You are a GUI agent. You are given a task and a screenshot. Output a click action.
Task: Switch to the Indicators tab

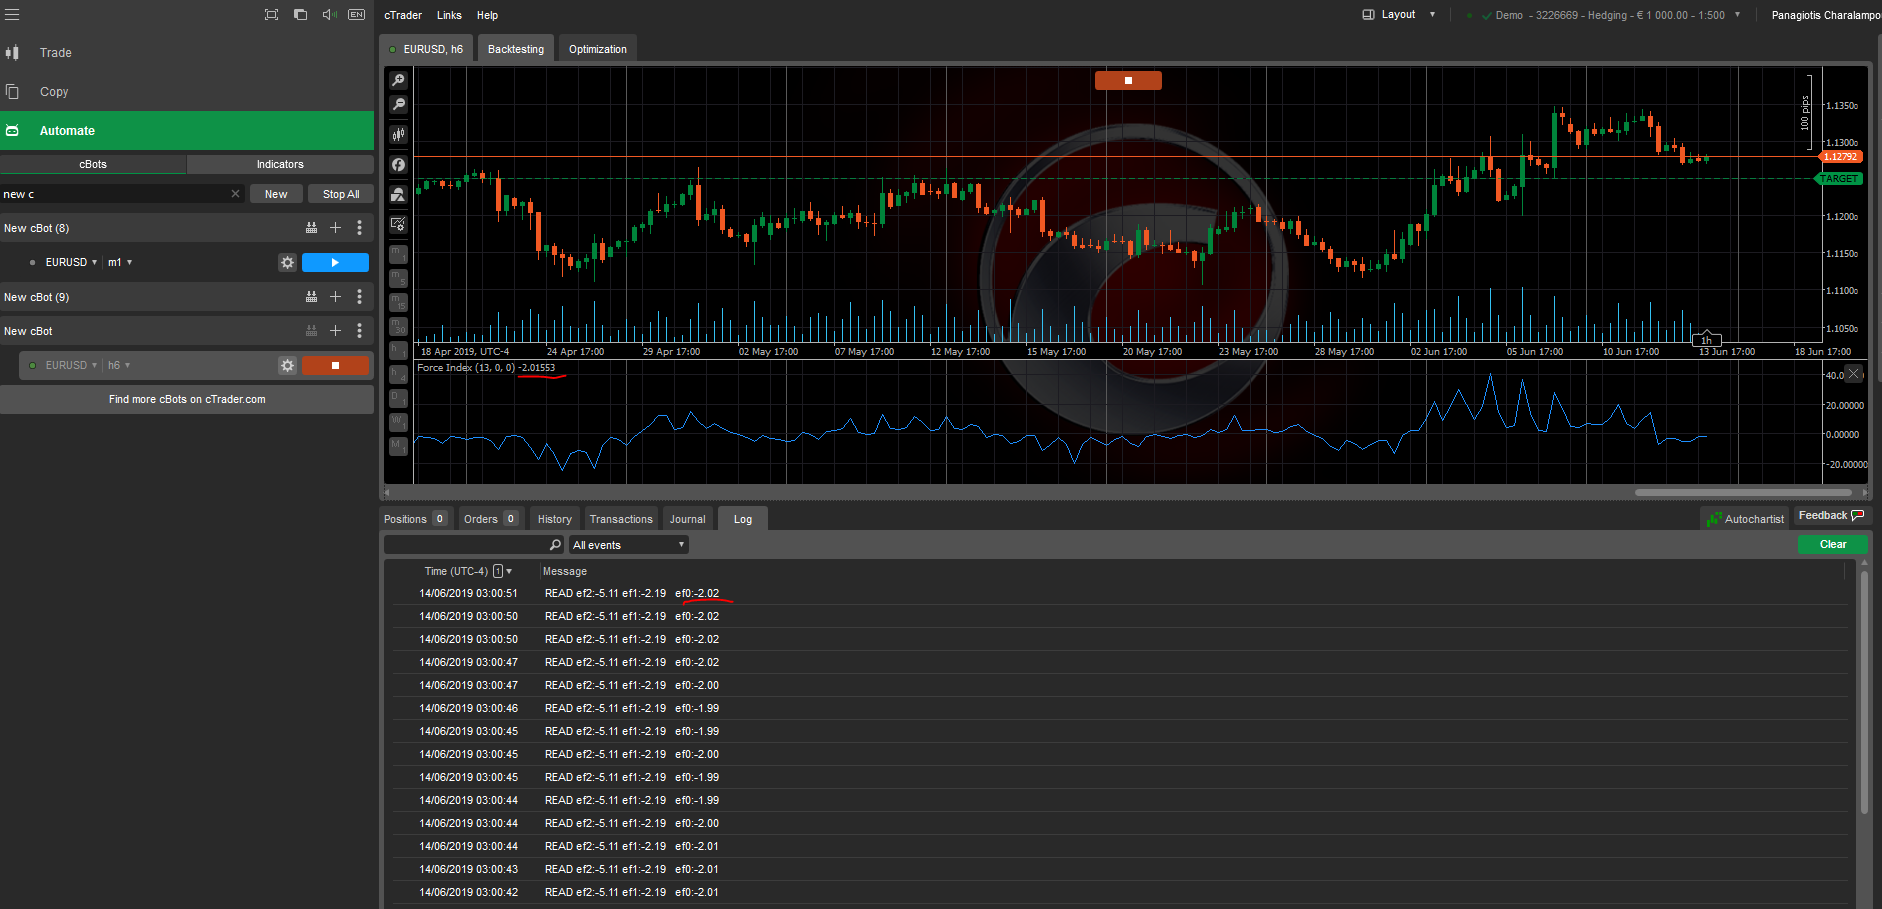[x=280, y=164]
